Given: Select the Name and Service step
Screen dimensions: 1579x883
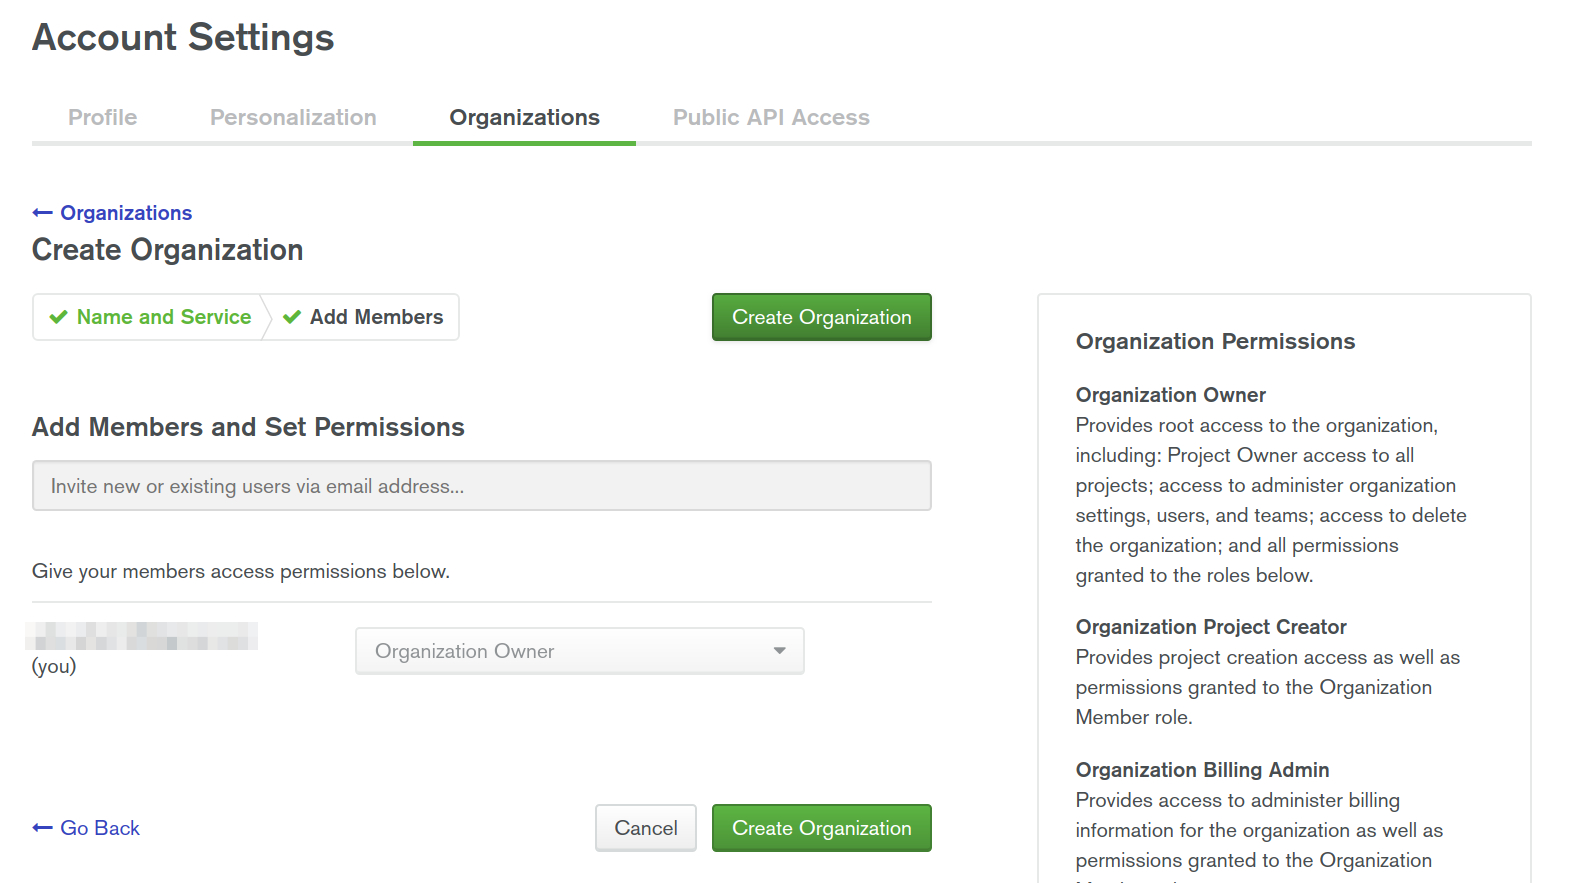Looking at the screenshot, I should point(164,317).
